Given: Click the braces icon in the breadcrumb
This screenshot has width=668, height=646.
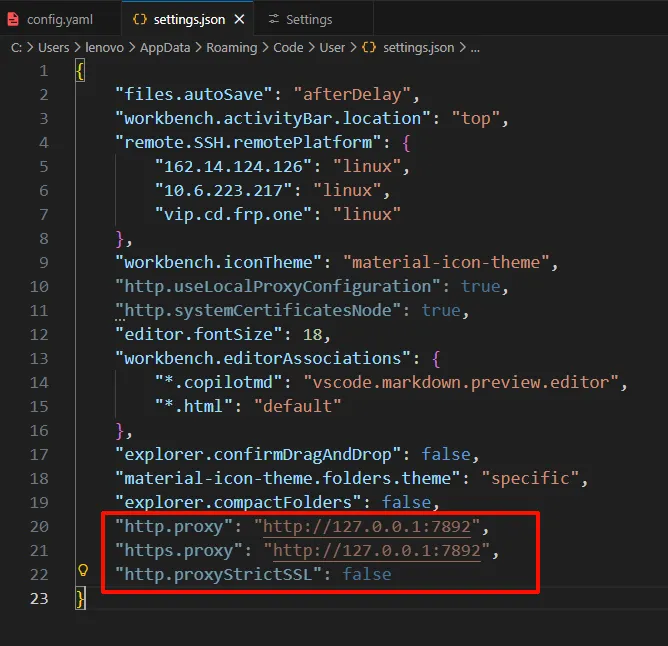Looking at the screenshot, I should 368,46.
